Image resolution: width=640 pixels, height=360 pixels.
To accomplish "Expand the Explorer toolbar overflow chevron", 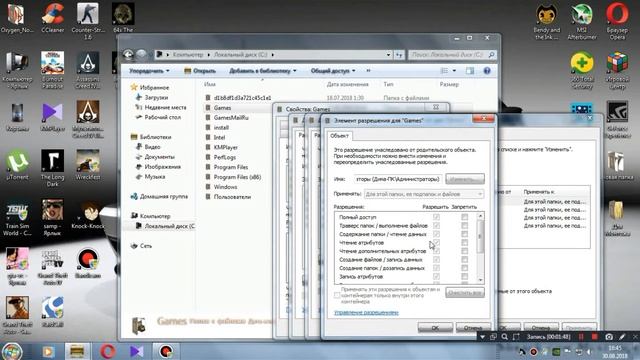I will coord(368,71).
